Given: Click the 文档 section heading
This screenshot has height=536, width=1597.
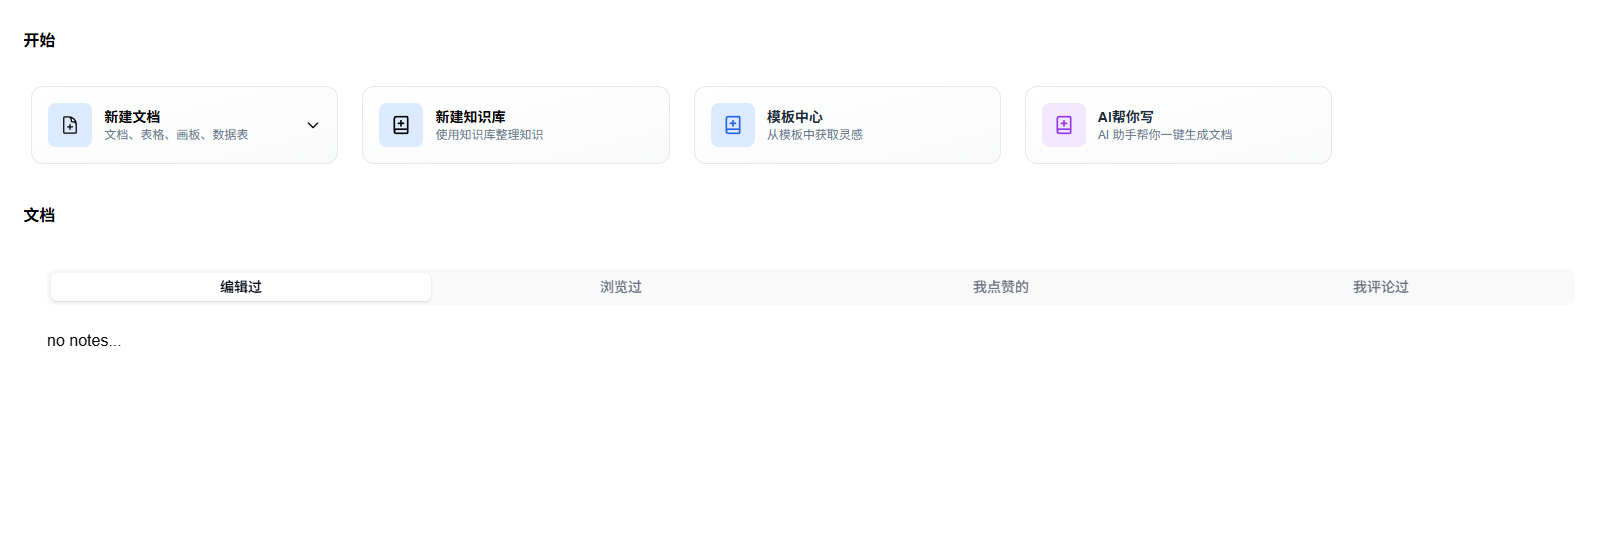Looking at the screenshot, I should [x=39, y=215].
